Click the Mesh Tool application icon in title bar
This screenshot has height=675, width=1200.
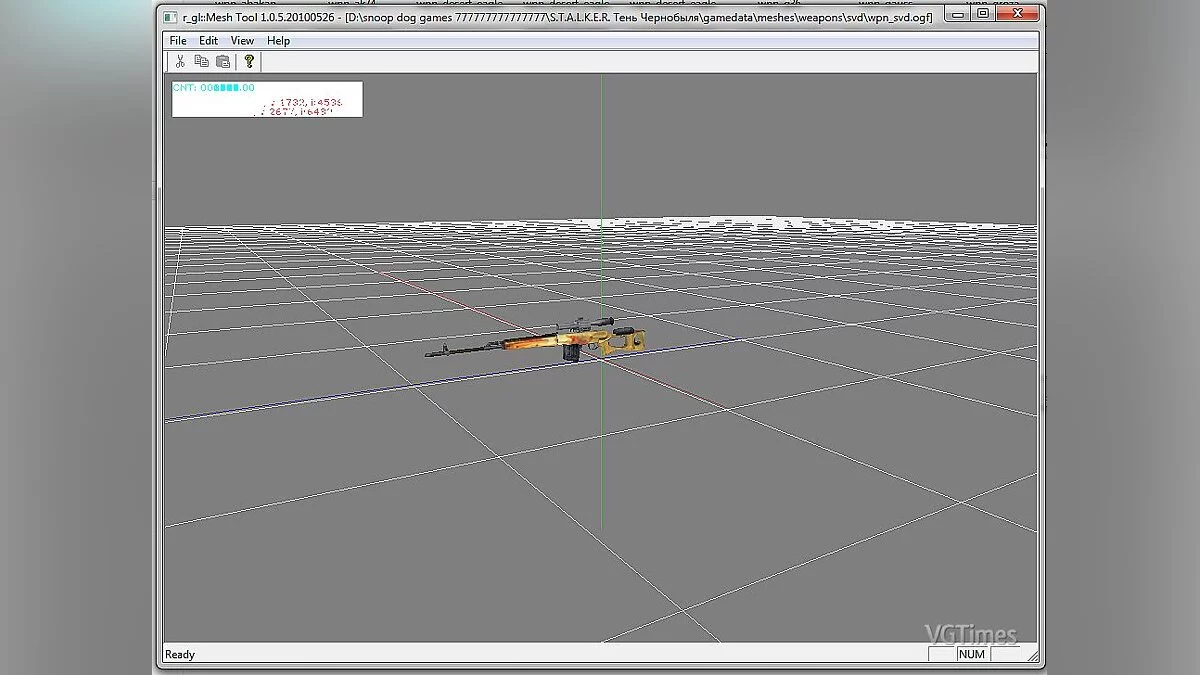(170, 14)
